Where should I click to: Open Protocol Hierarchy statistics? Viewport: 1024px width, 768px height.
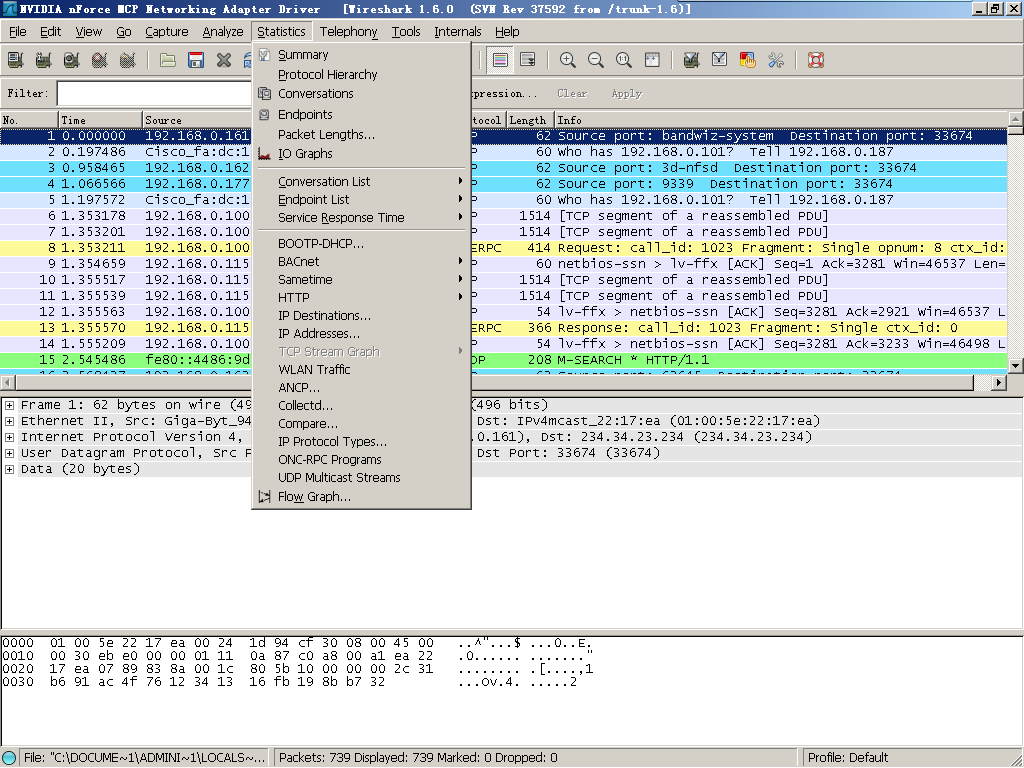pos(361,74)
